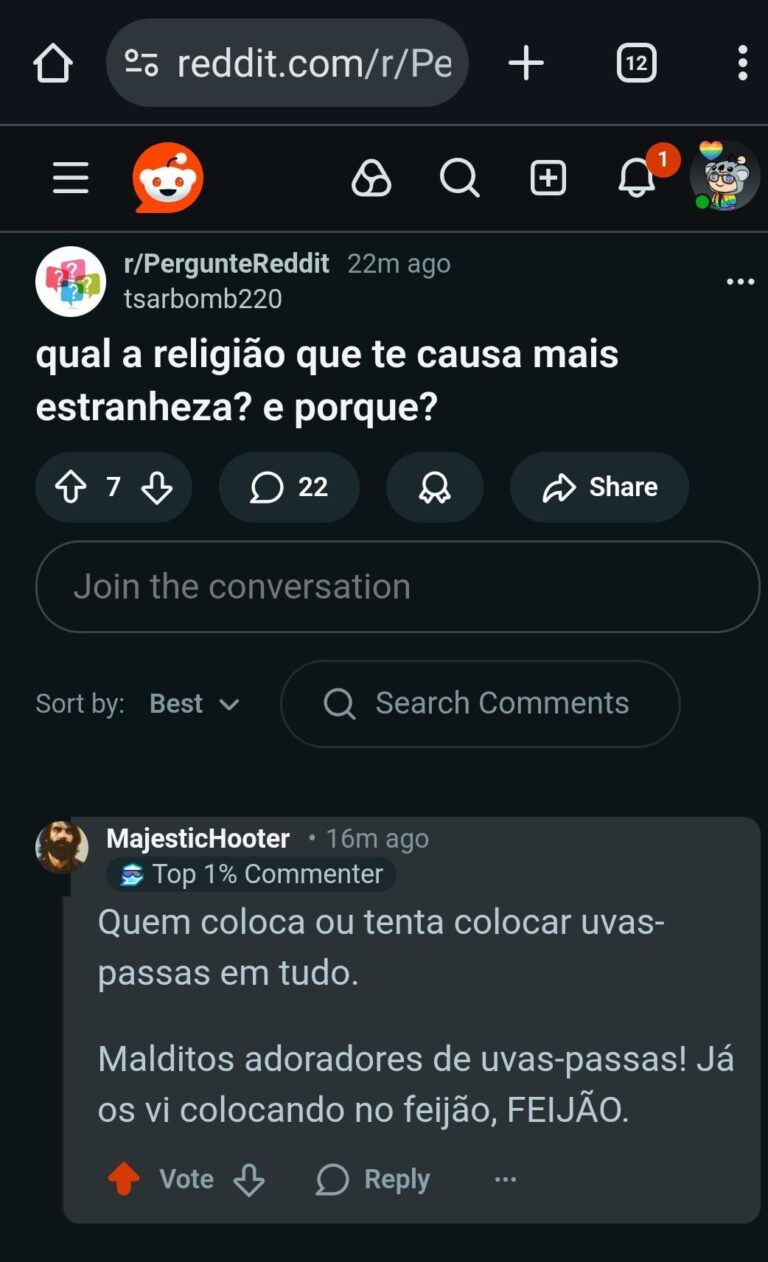Tap the browser home icon

[53, 64]
